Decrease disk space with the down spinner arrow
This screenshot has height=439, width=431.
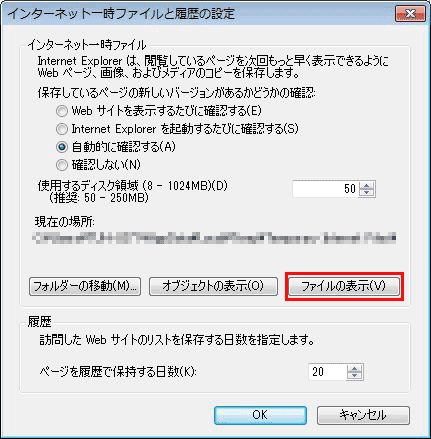pyautogui.click(x=367, y=193)
